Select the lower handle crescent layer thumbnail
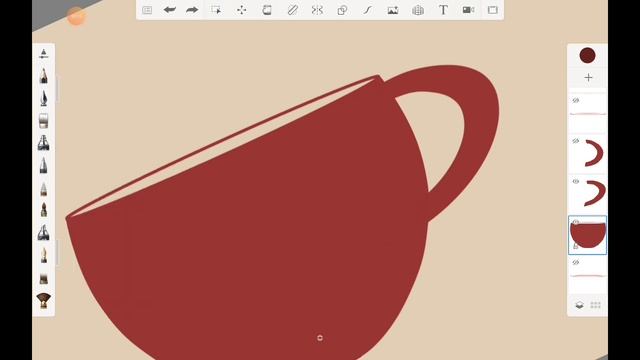The height and width of the screenshot is (360, 640). tap(588, 194)
